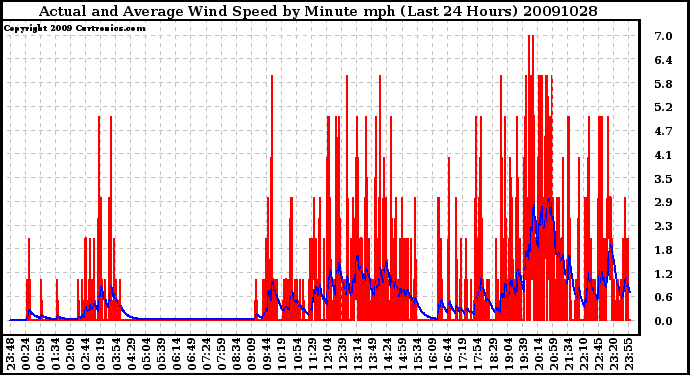Click the 23:48 time label
Screen dimensions: 690x375
pyautogui.click(x=11, y=354)
